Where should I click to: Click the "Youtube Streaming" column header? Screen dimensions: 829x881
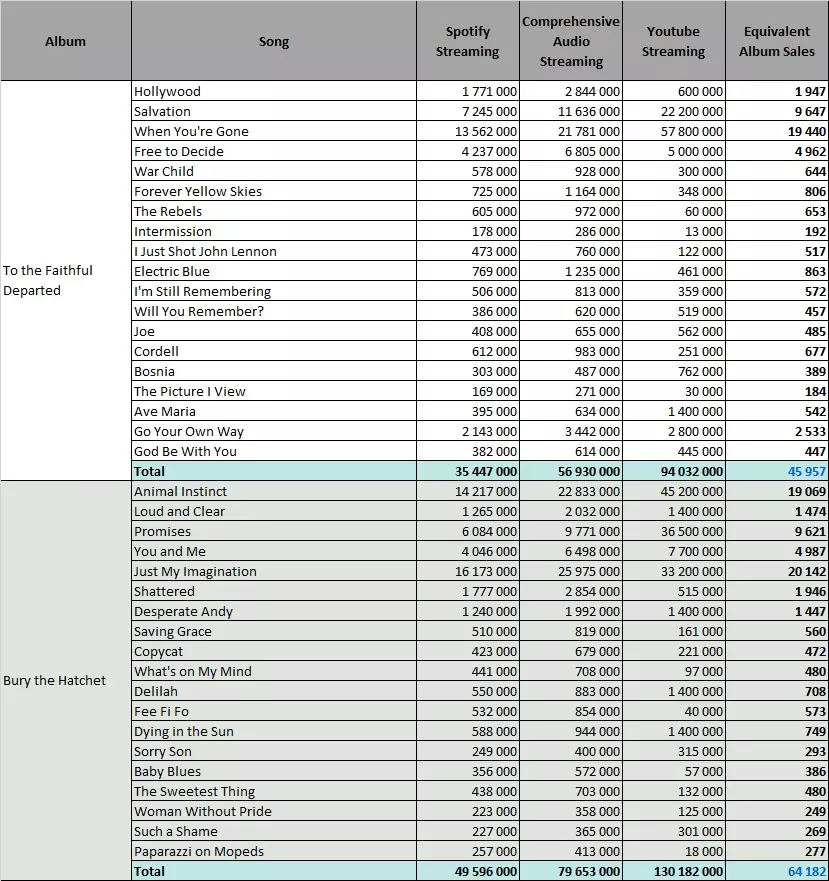coord(673,41)
